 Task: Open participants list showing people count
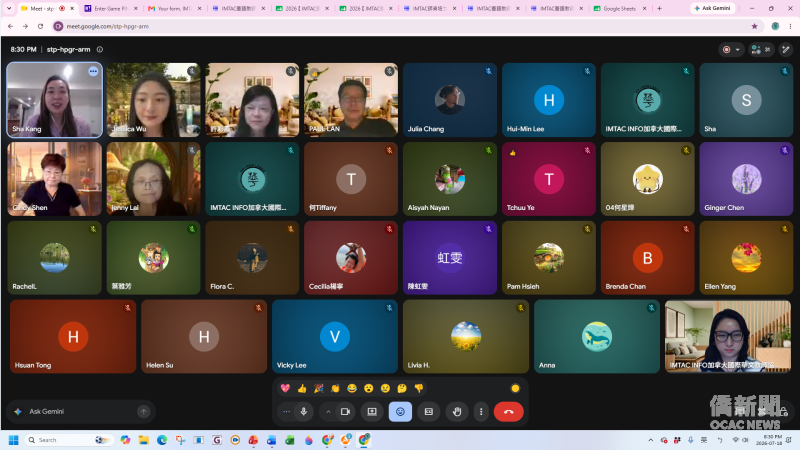761,49
